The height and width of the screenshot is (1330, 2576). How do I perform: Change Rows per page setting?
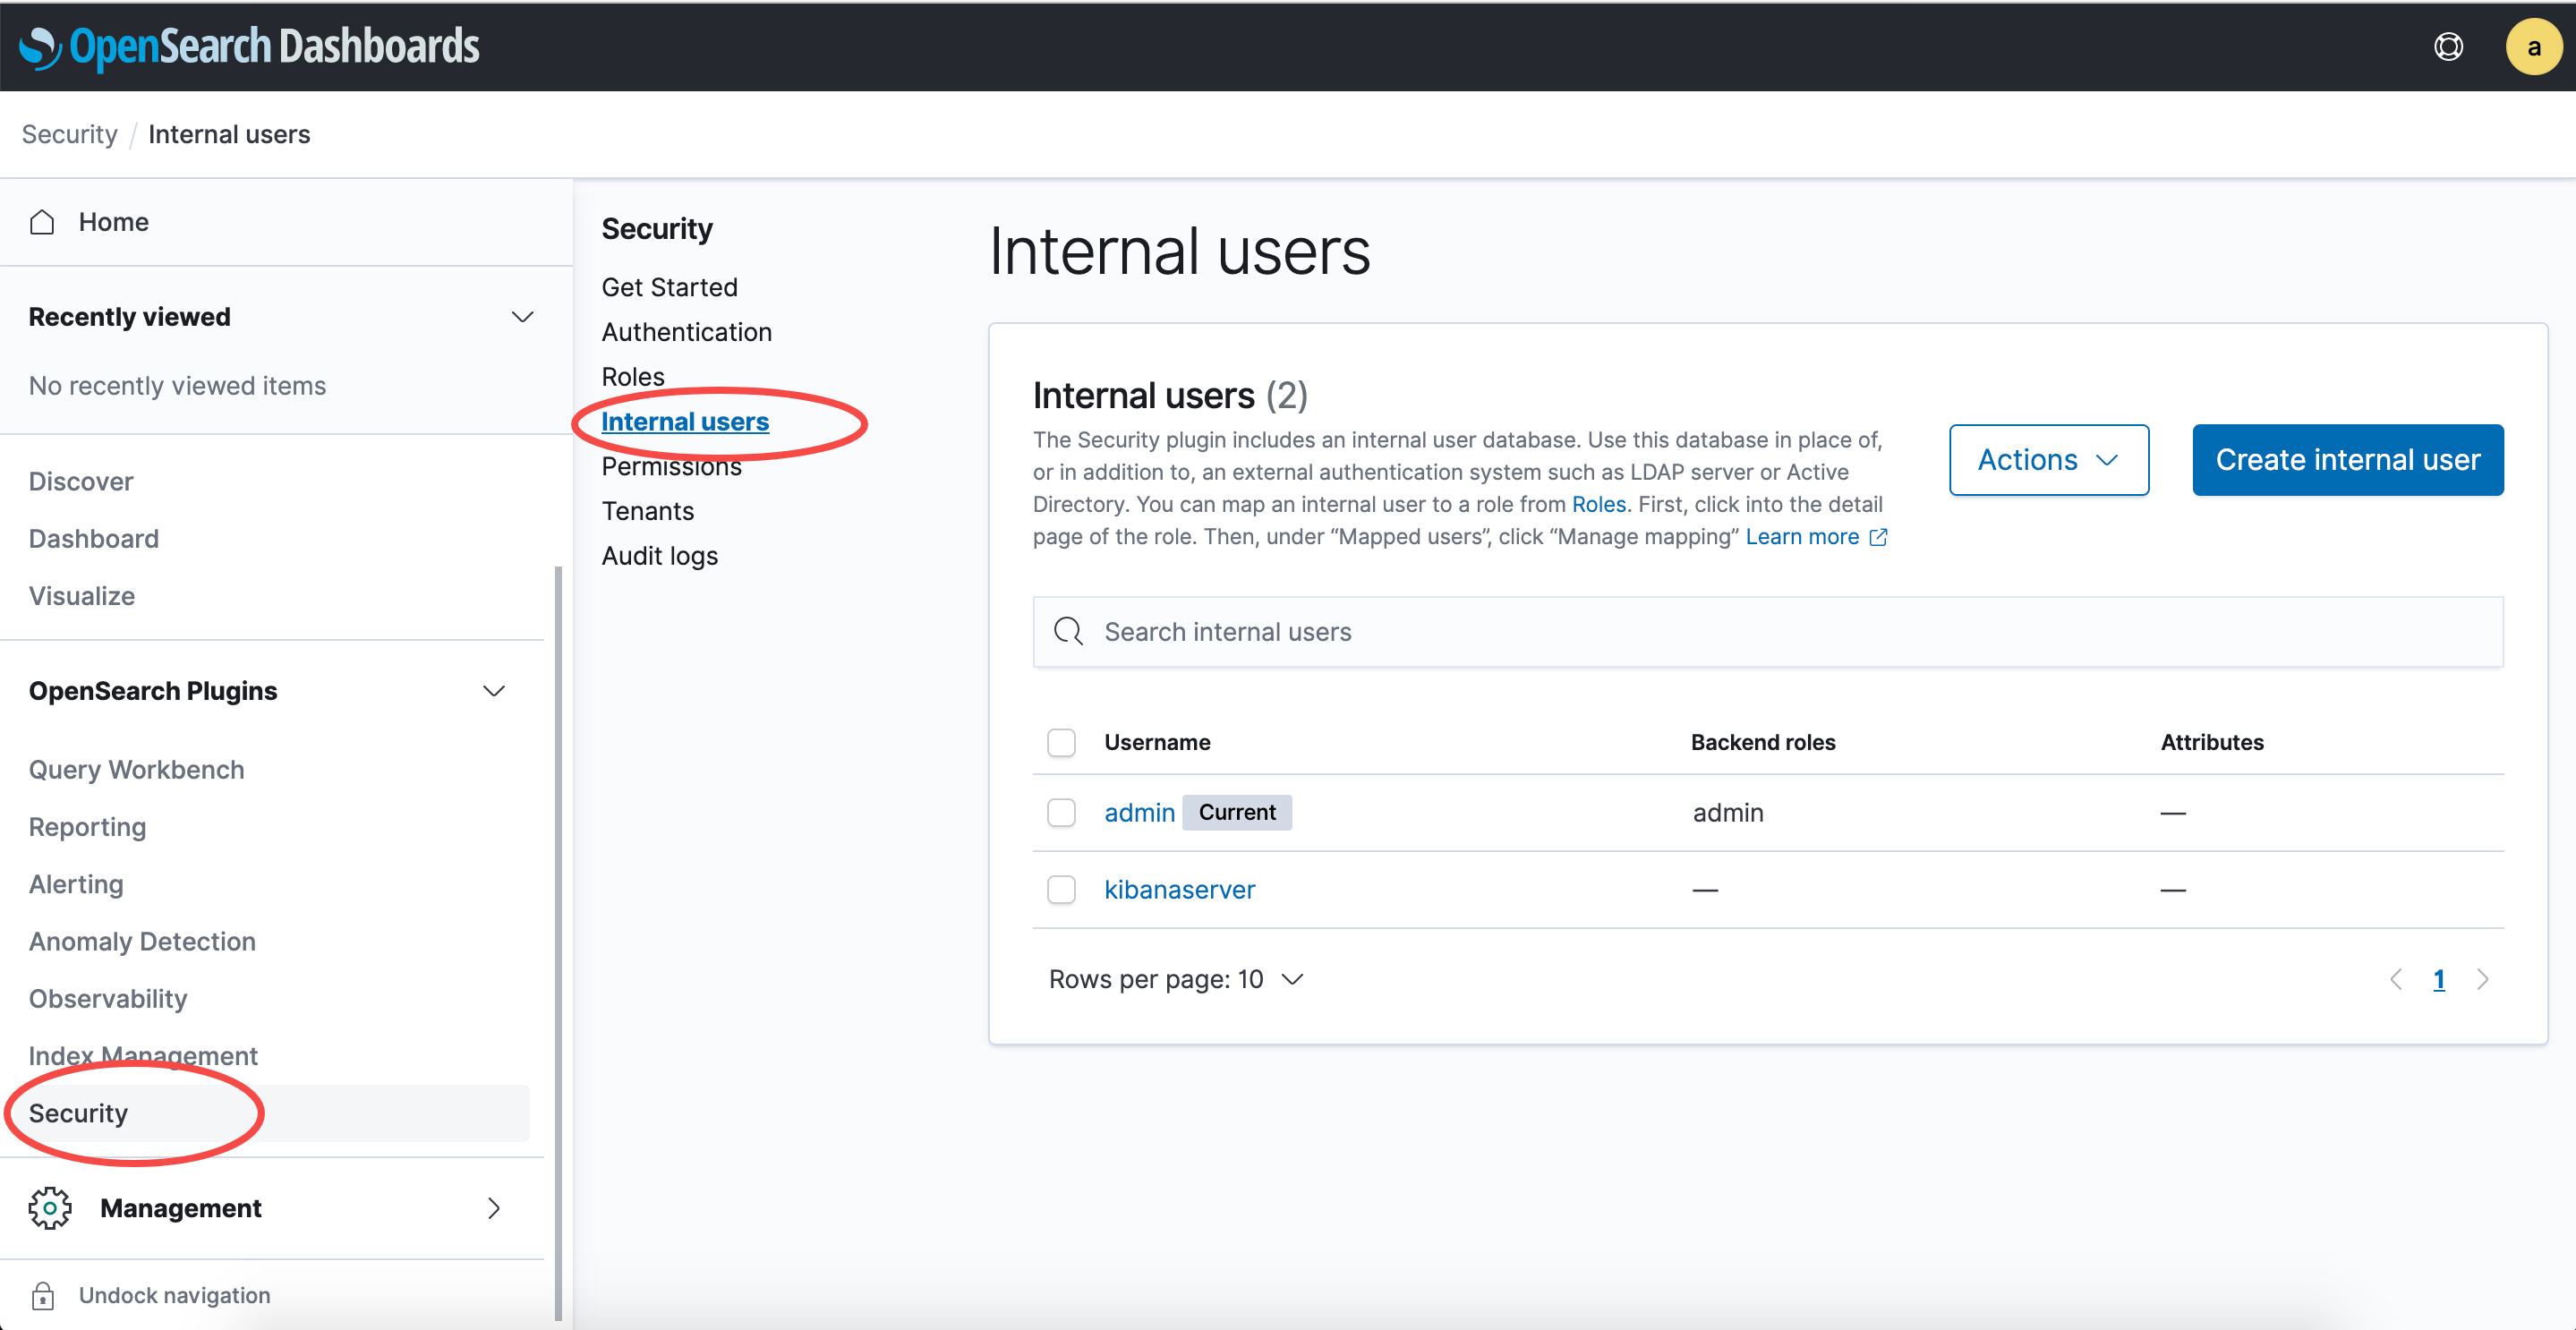[1176, 979]
